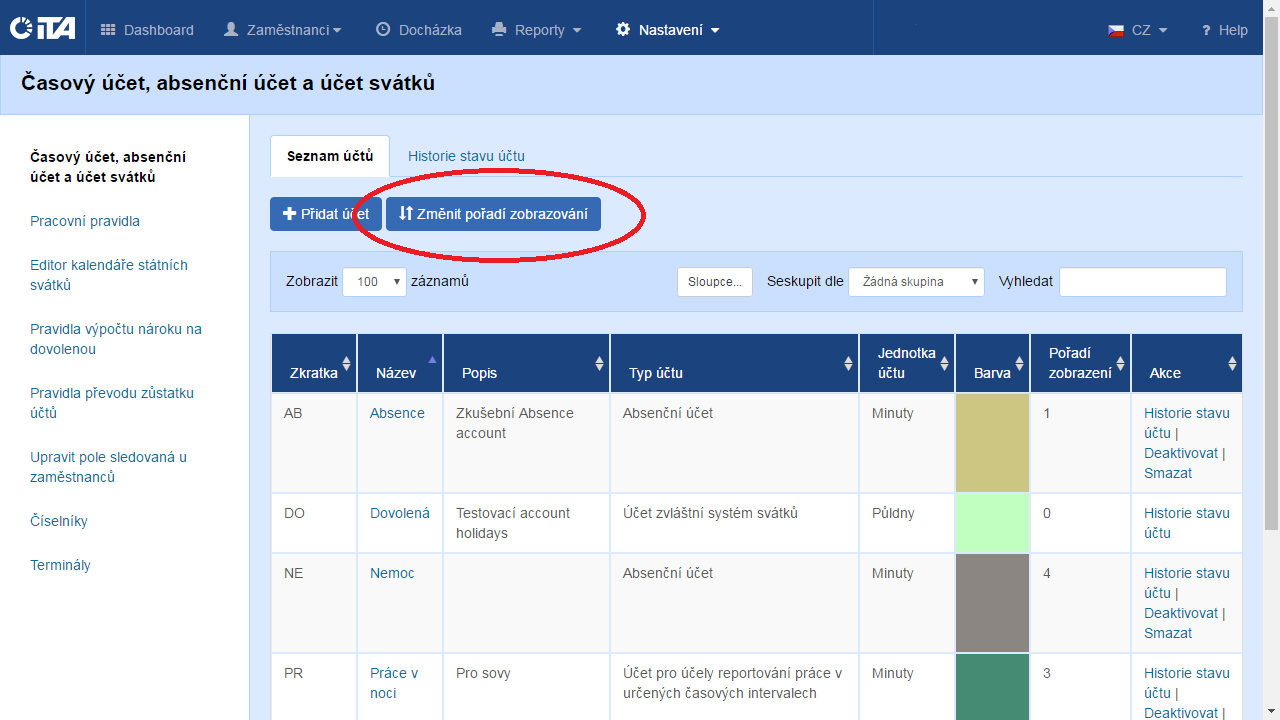Click the Vyhledat search input field

point(1142,282)
